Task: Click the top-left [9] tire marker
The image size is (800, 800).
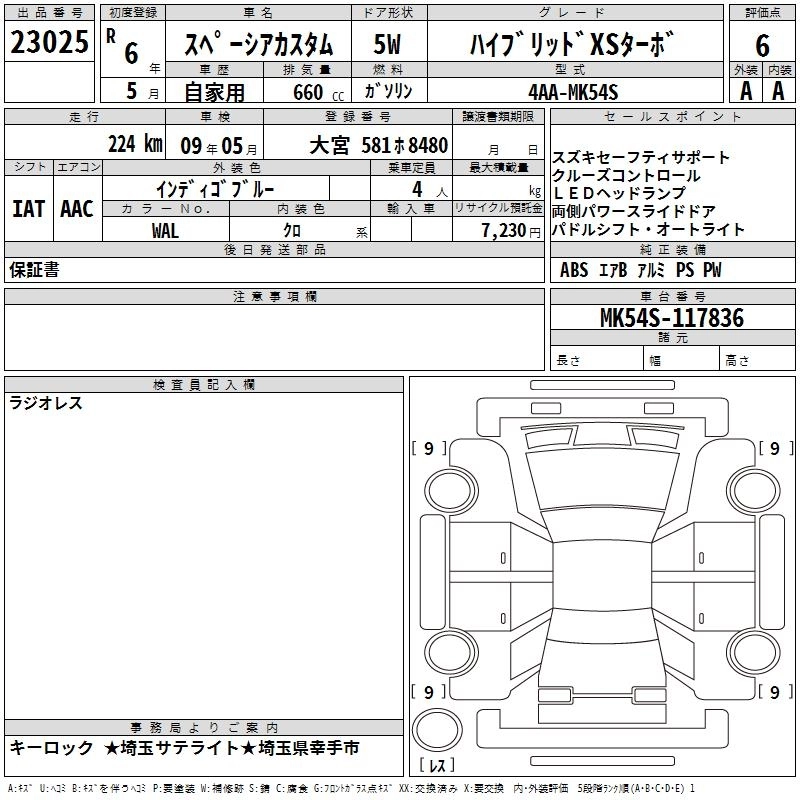Action: tap(428, 449)
